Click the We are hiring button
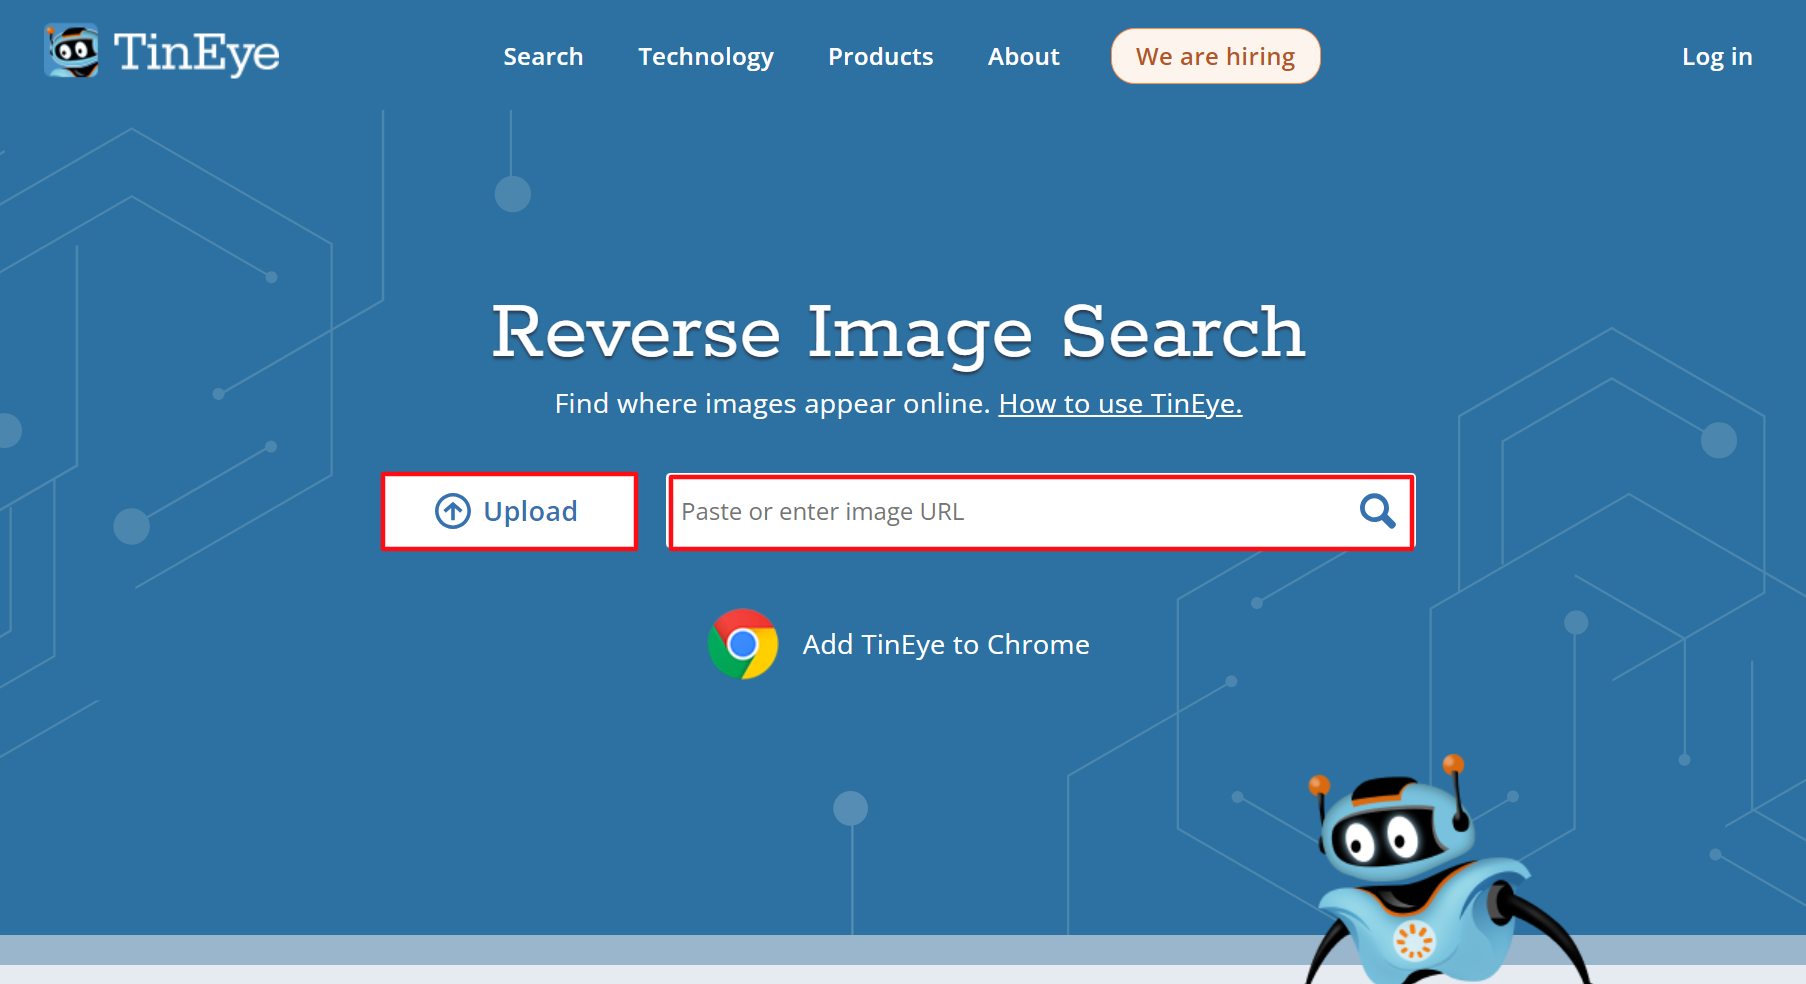 click(x=1215, y=56)
